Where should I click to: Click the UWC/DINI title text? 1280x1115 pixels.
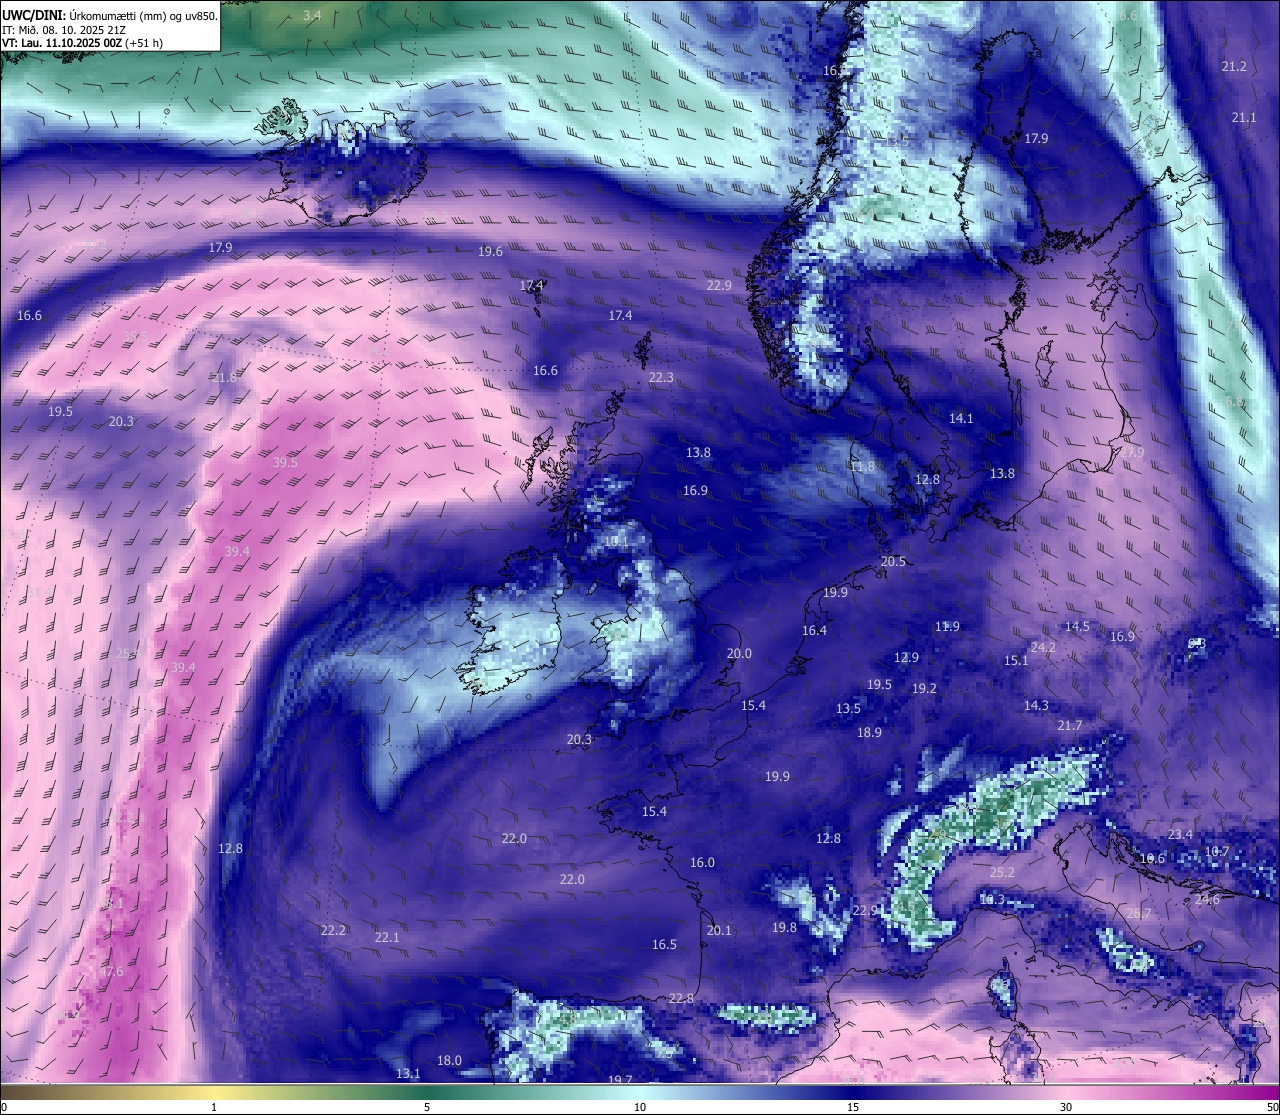[x=33, y=16]
